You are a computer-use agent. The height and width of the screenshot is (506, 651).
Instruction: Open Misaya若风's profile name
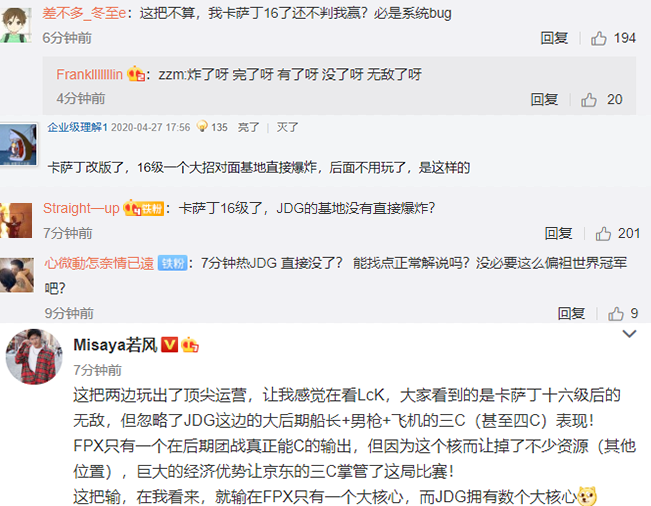click(115, 345)
